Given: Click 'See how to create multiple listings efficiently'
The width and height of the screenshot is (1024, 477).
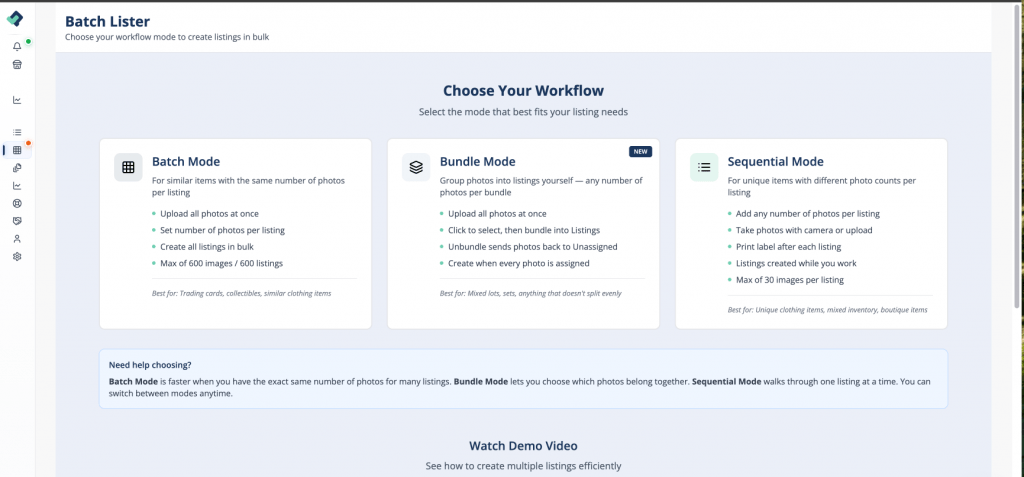Looking at the screenshot, I should click(523, 466).
